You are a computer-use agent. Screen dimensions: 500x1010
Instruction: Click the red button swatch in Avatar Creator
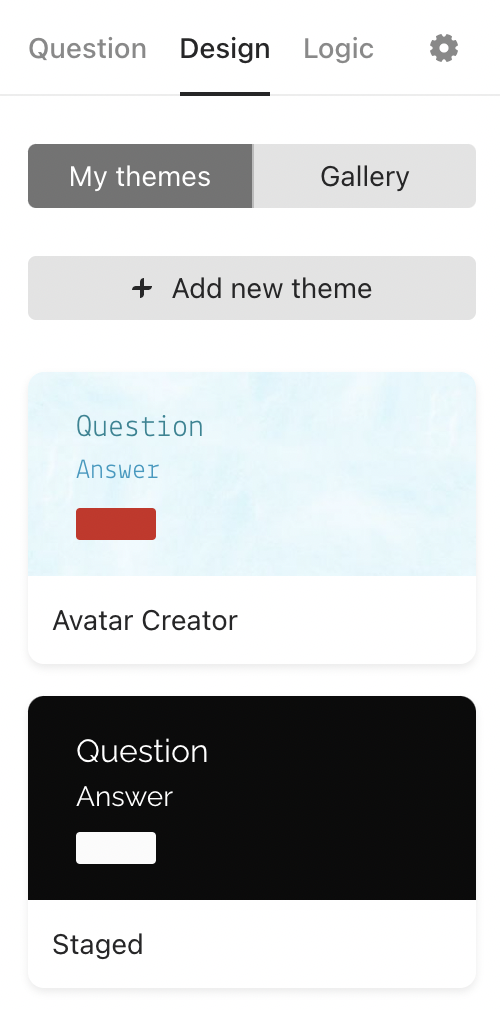click(116, 524)
